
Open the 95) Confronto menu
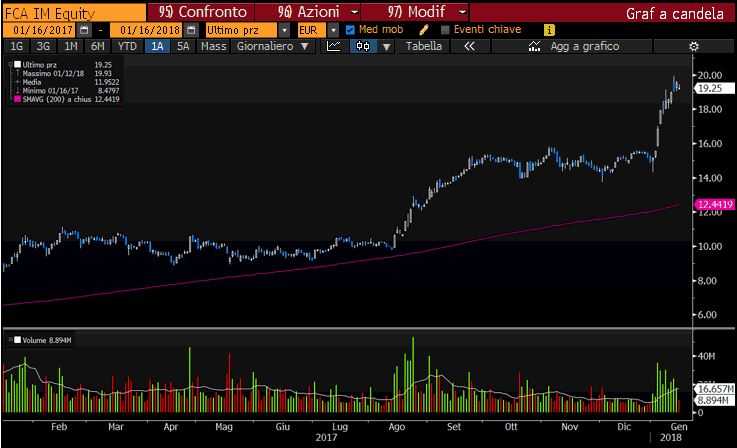point(202,12)
